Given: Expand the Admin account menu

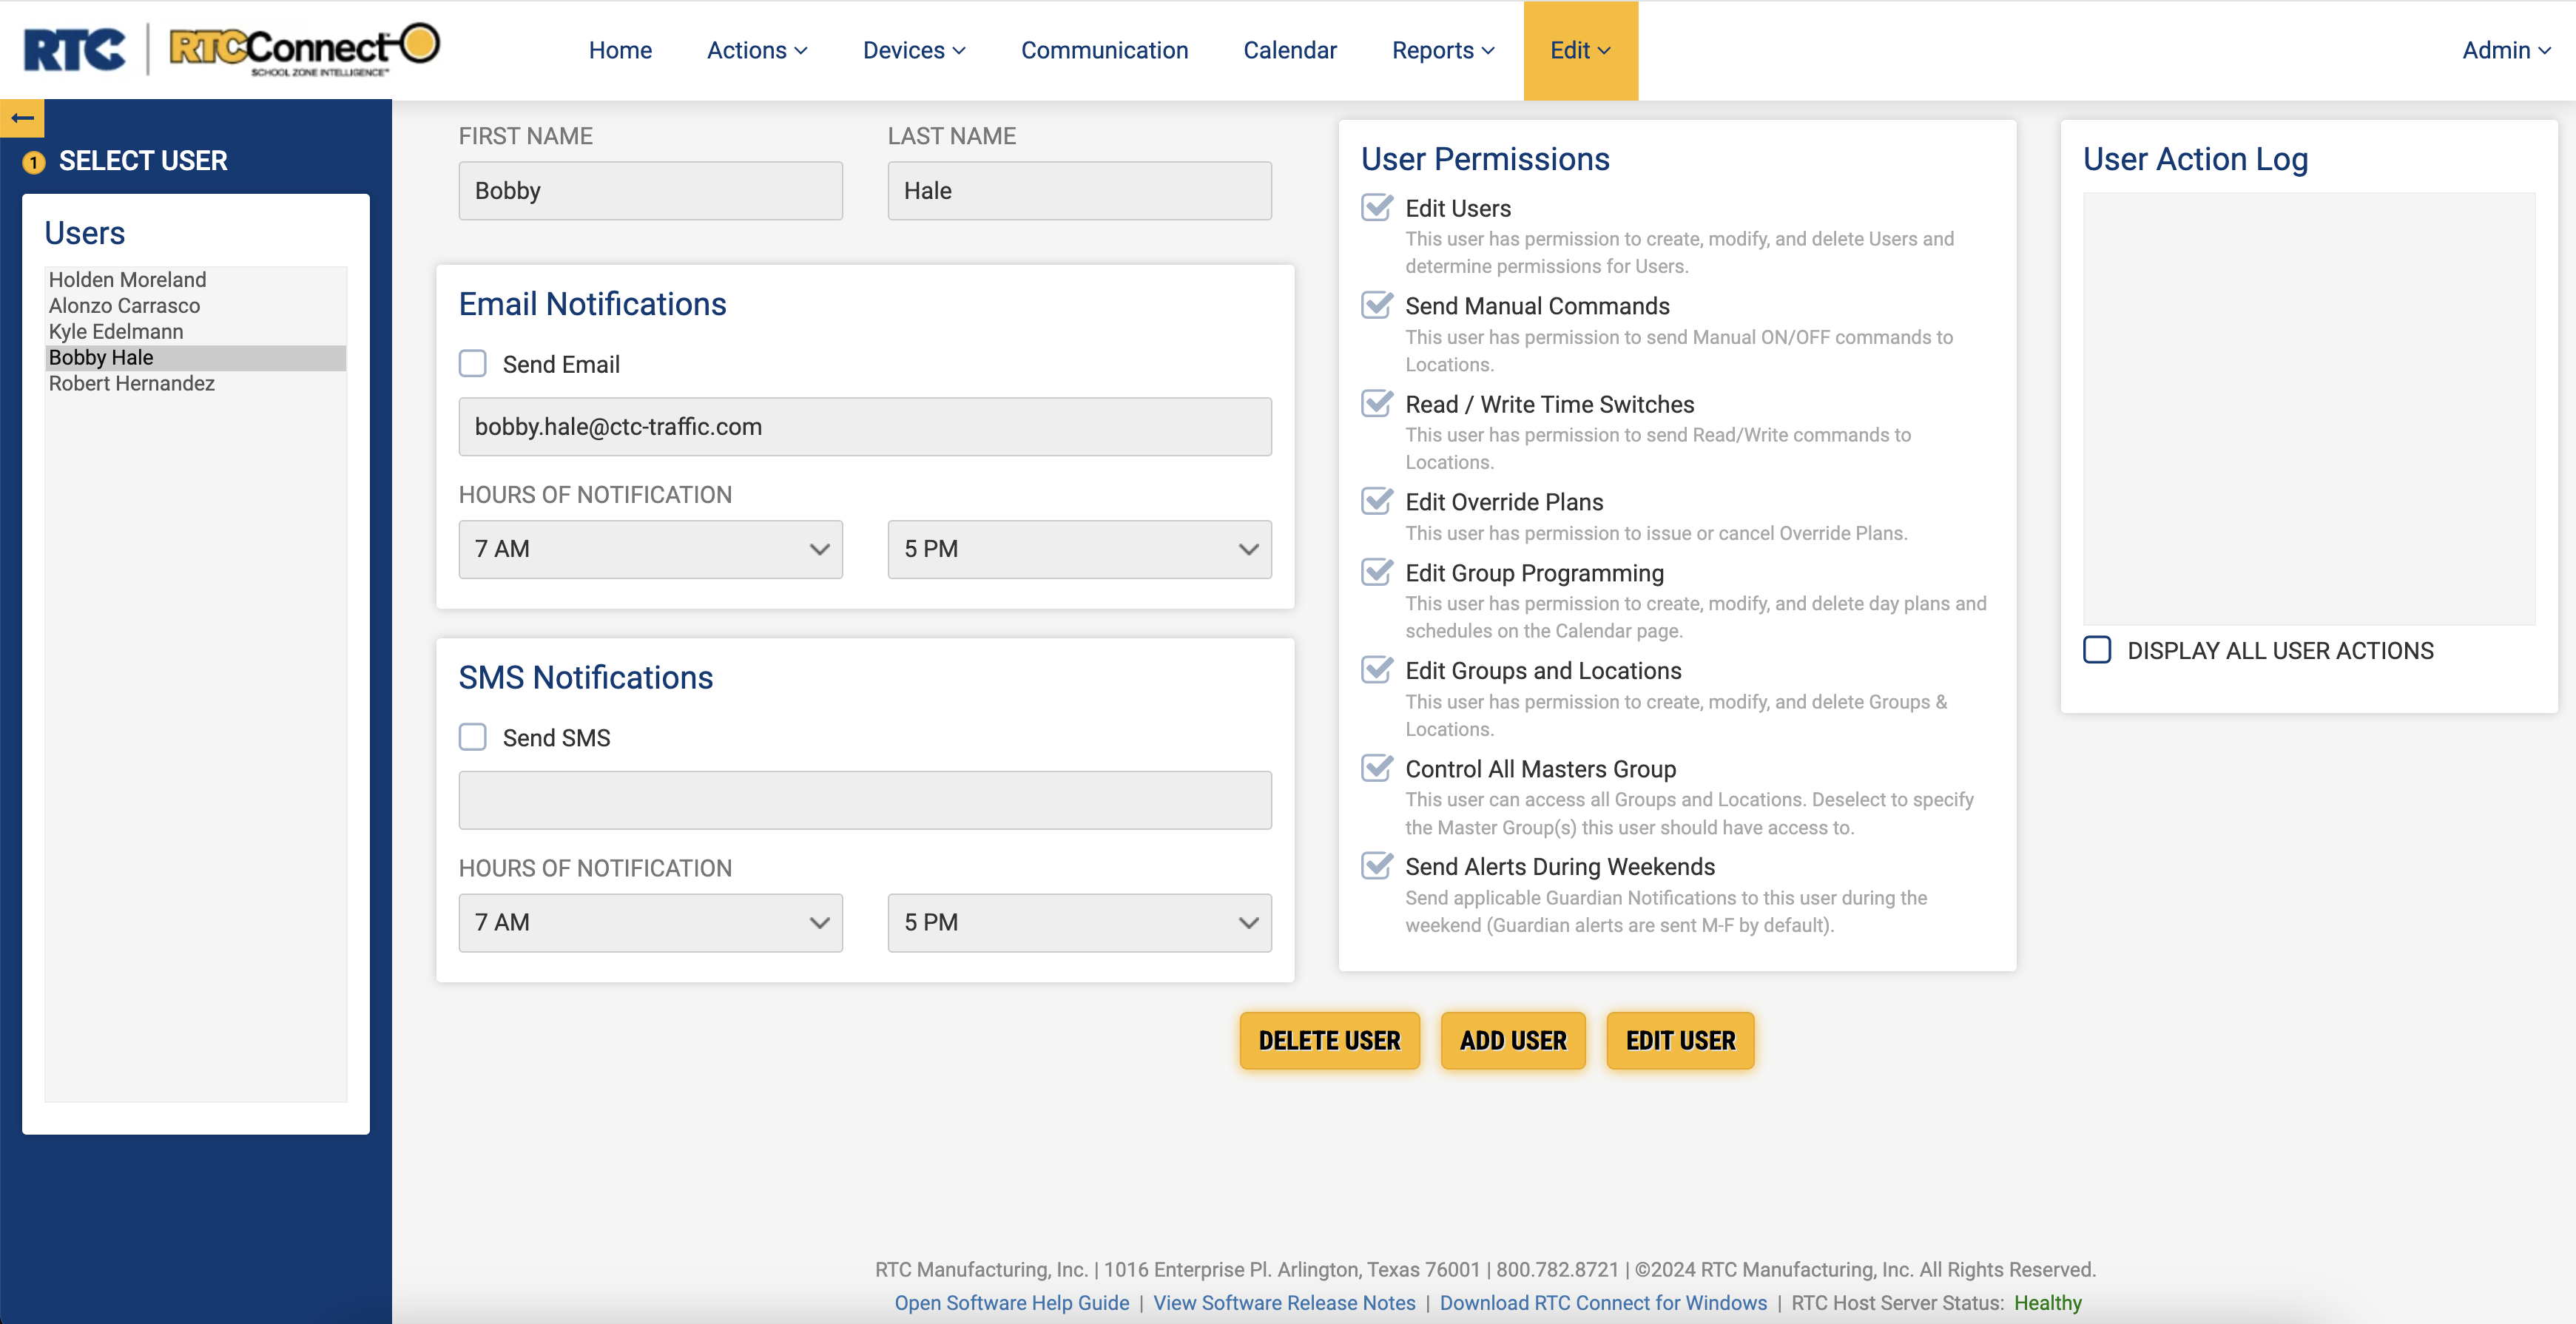Looking at the screenshot, I should (2505, 50).
